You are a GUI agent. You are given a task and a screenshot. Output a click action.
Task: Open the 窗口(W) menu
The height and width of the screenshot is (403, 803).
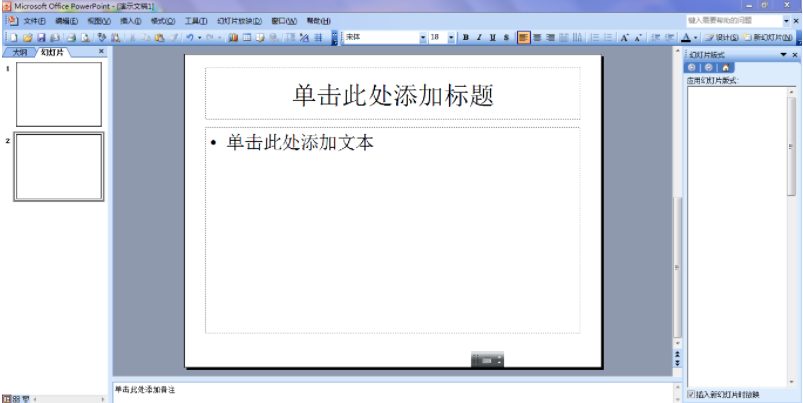[284, 21]
